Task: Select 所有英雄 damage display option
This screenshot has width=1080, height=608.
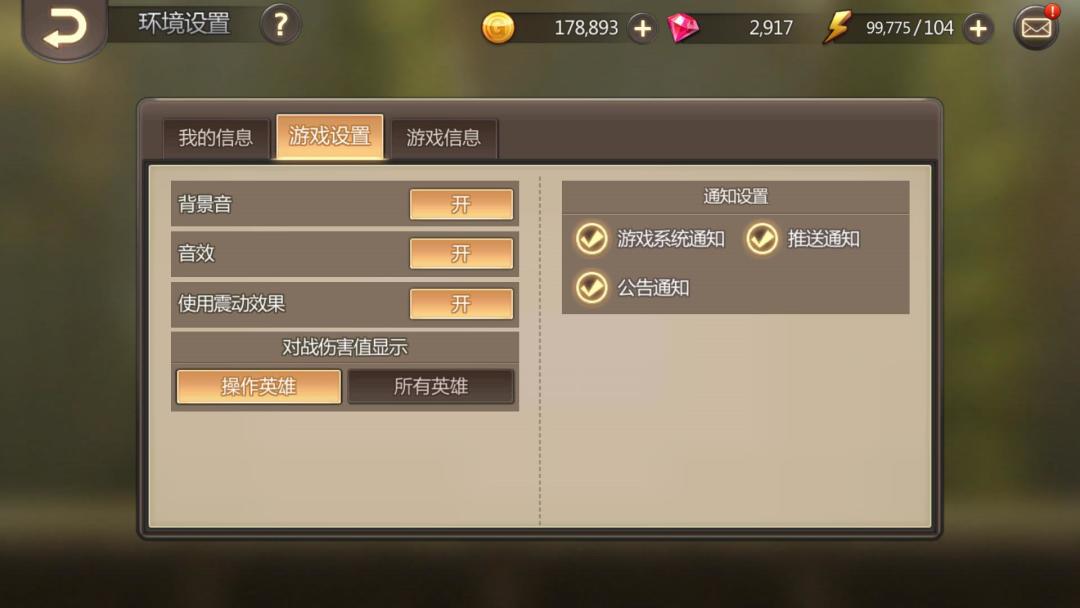Action: point(431,386)
